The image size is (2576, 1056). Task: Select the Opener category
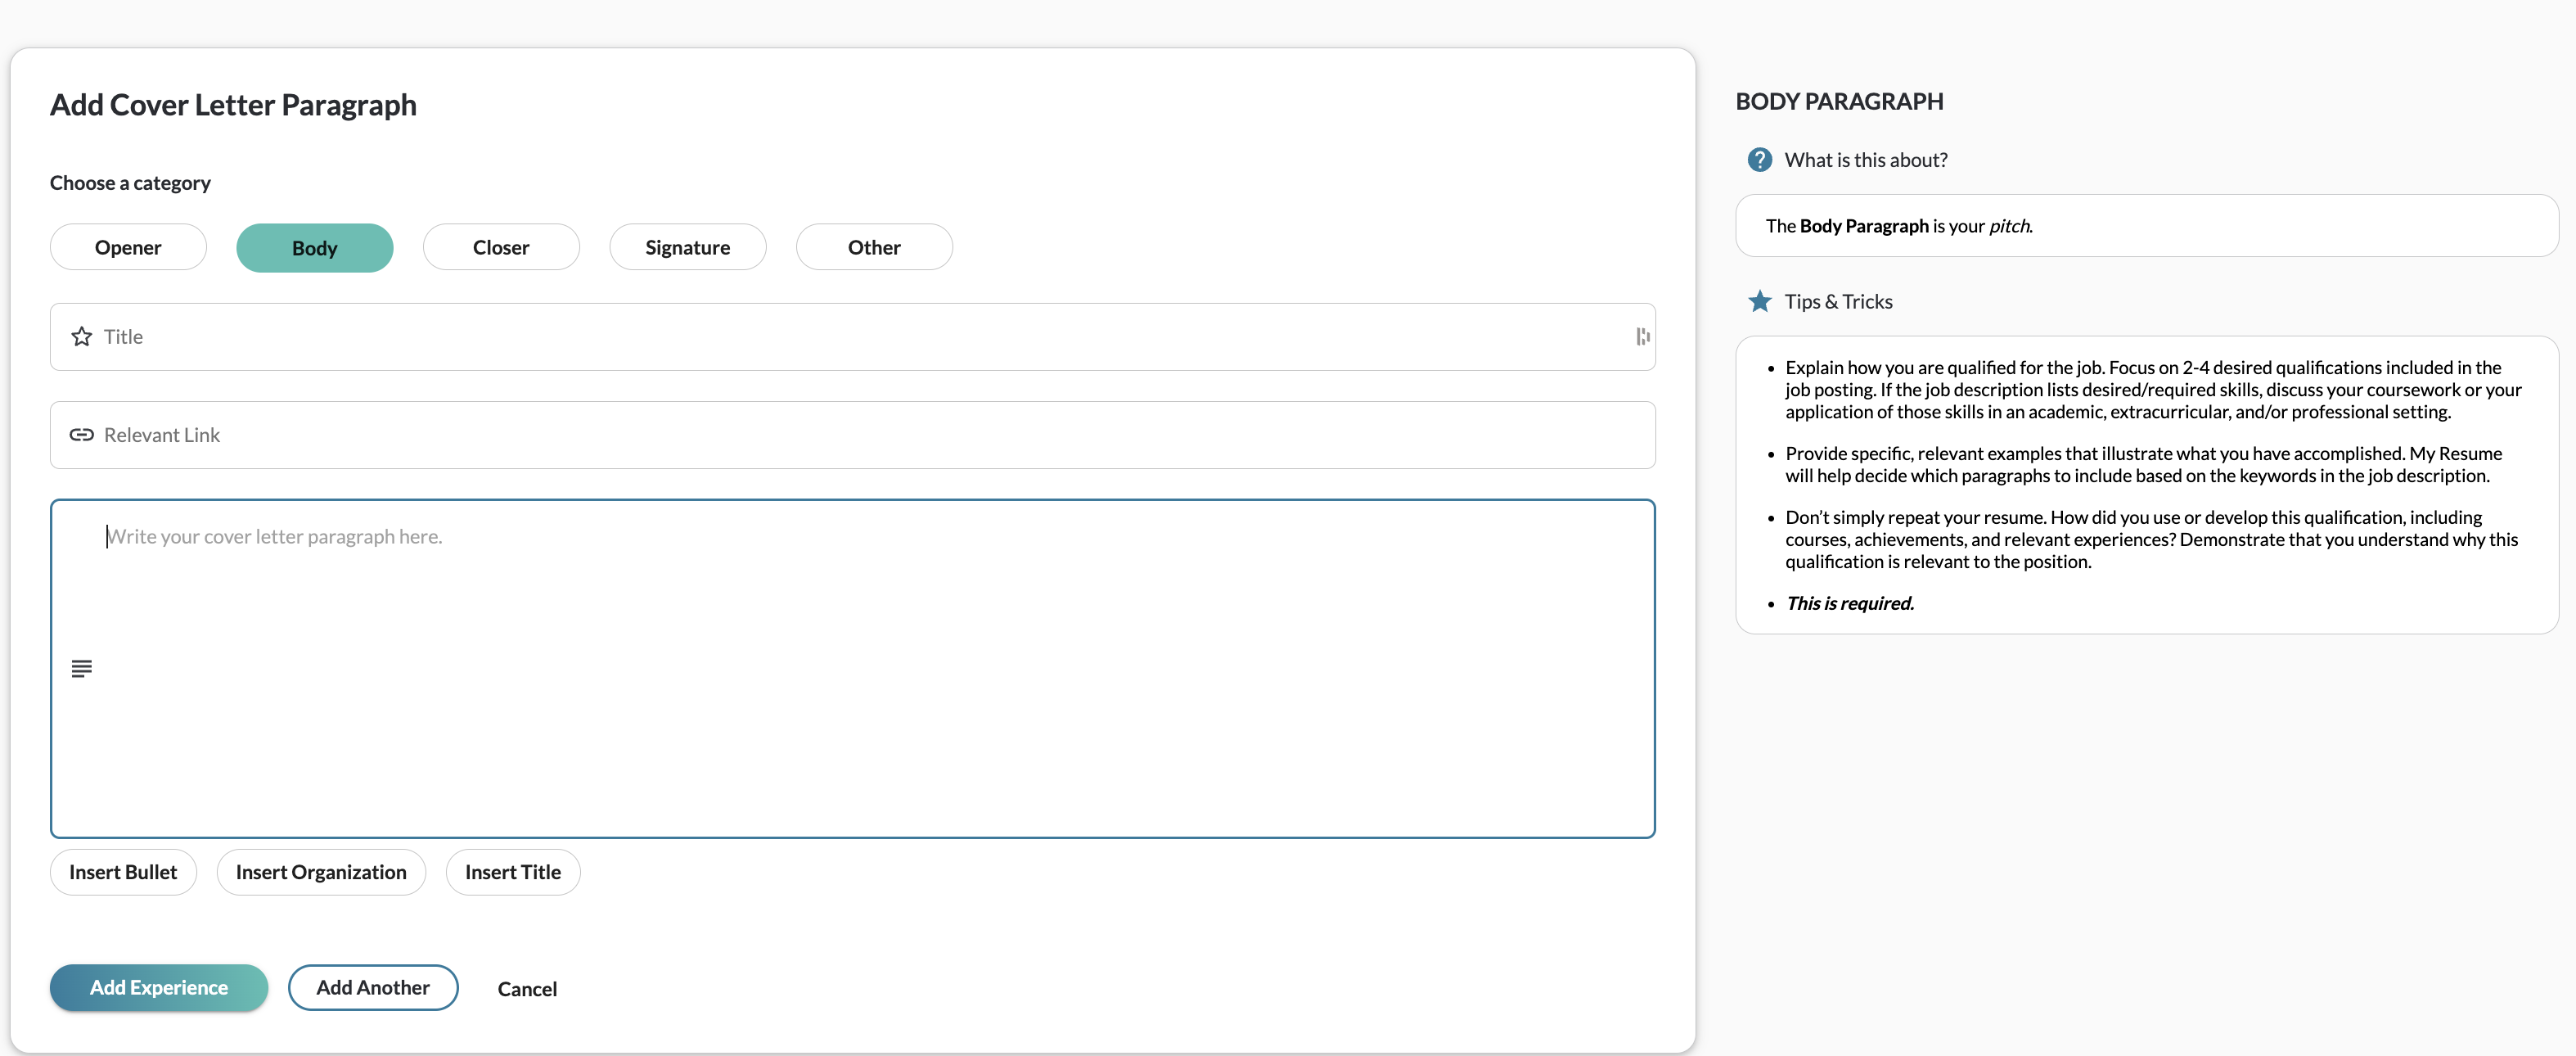(x=128, y=247)
